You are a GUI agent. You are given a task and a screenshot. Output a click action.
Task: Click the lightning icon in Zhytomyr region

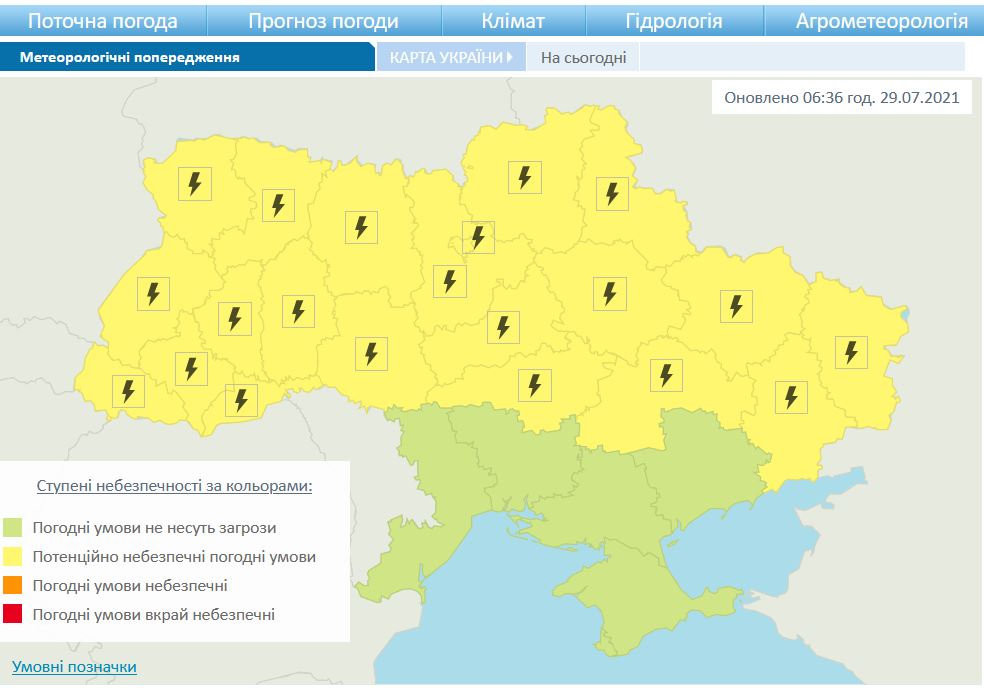362,227
